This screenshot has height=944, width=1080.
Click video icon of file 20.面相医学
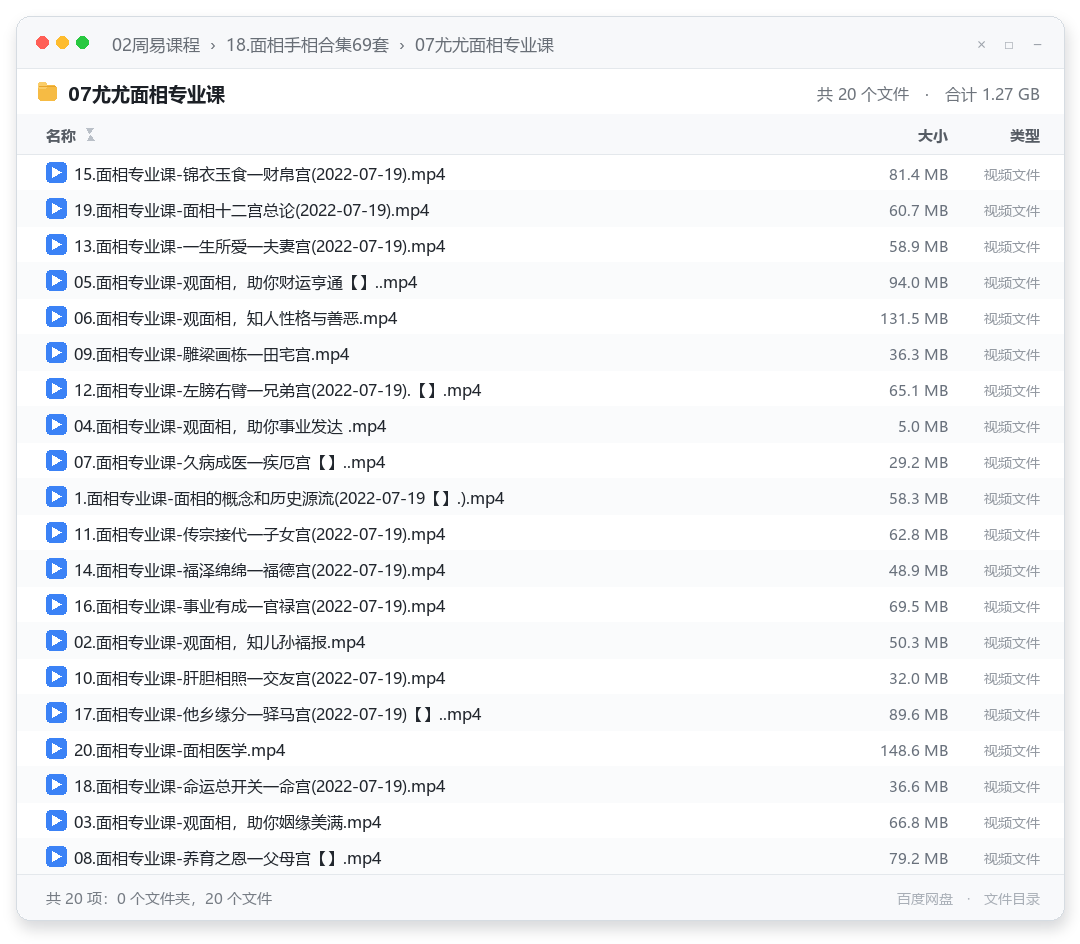[x=56, y=748]
